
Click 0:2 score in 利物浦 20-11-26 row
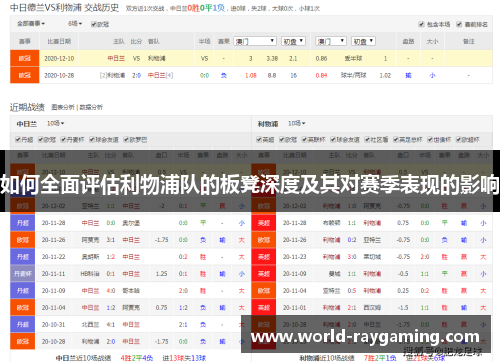coord(352,240)
